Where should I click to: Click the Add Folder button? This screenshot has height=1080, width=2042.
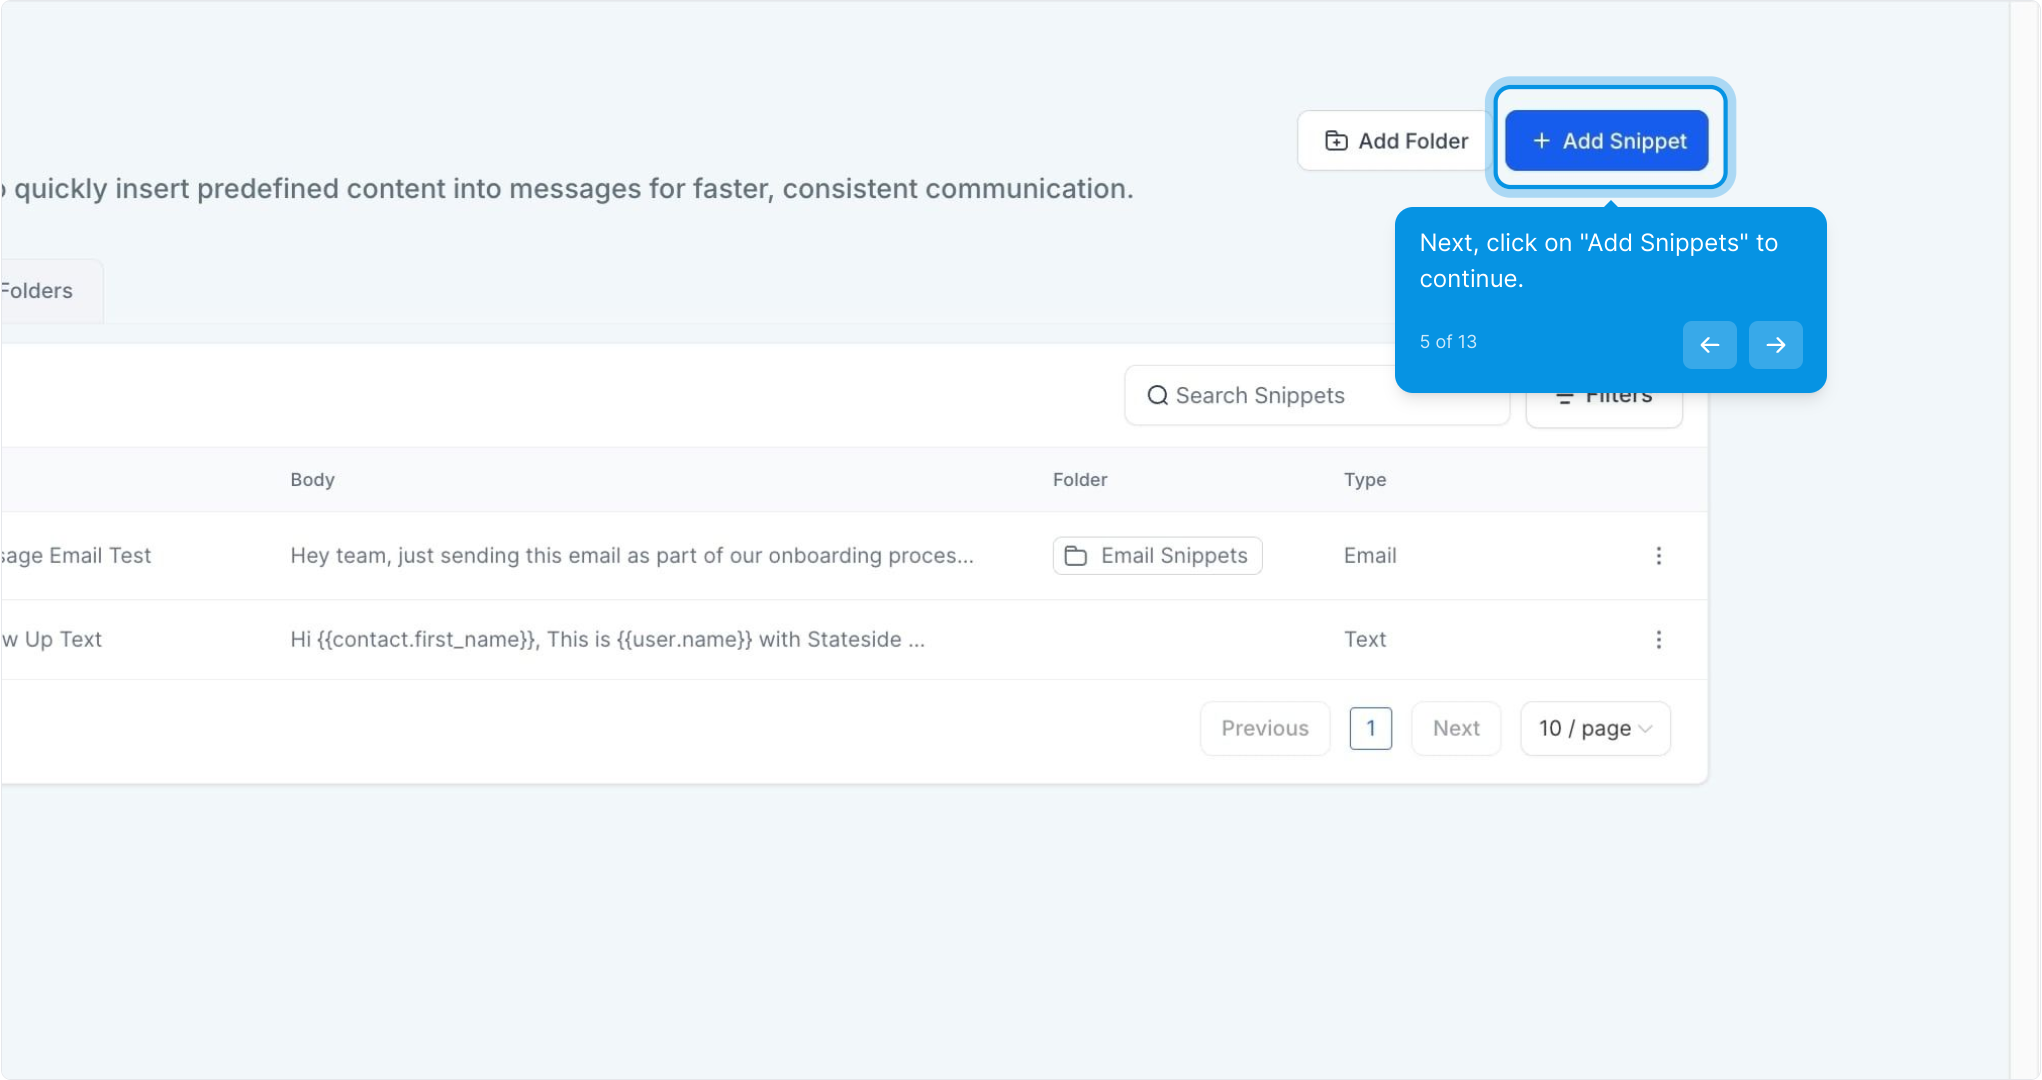1396,141
